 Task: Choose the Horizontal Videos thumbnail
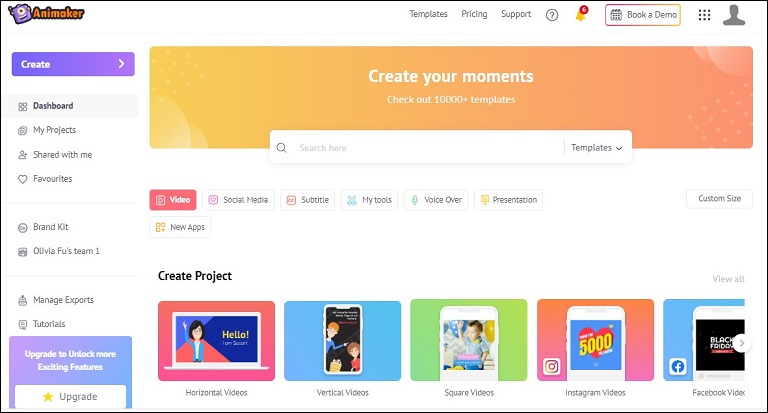pos(216,341)
